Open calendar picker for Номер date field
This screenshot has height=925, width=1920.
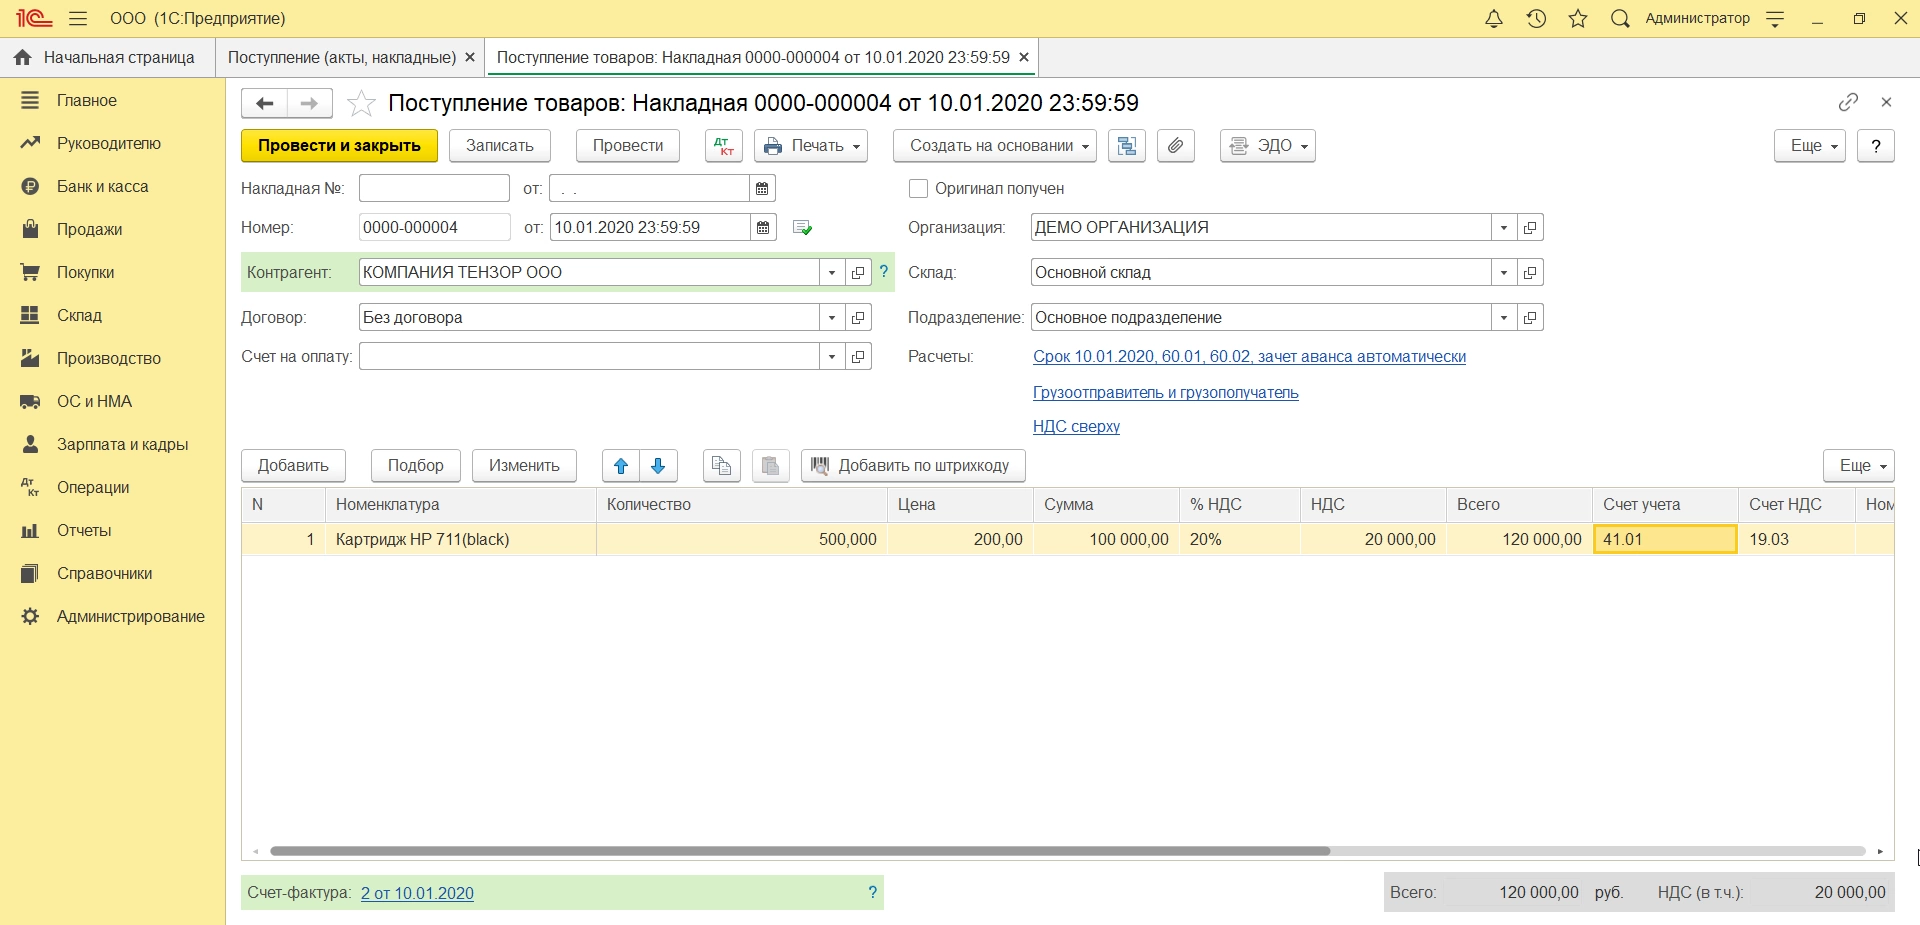(x=763, y=228)
